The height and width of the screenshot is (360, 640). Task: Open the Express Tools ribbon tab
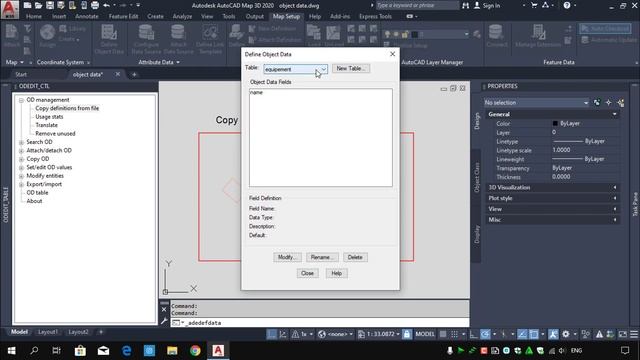375,16
